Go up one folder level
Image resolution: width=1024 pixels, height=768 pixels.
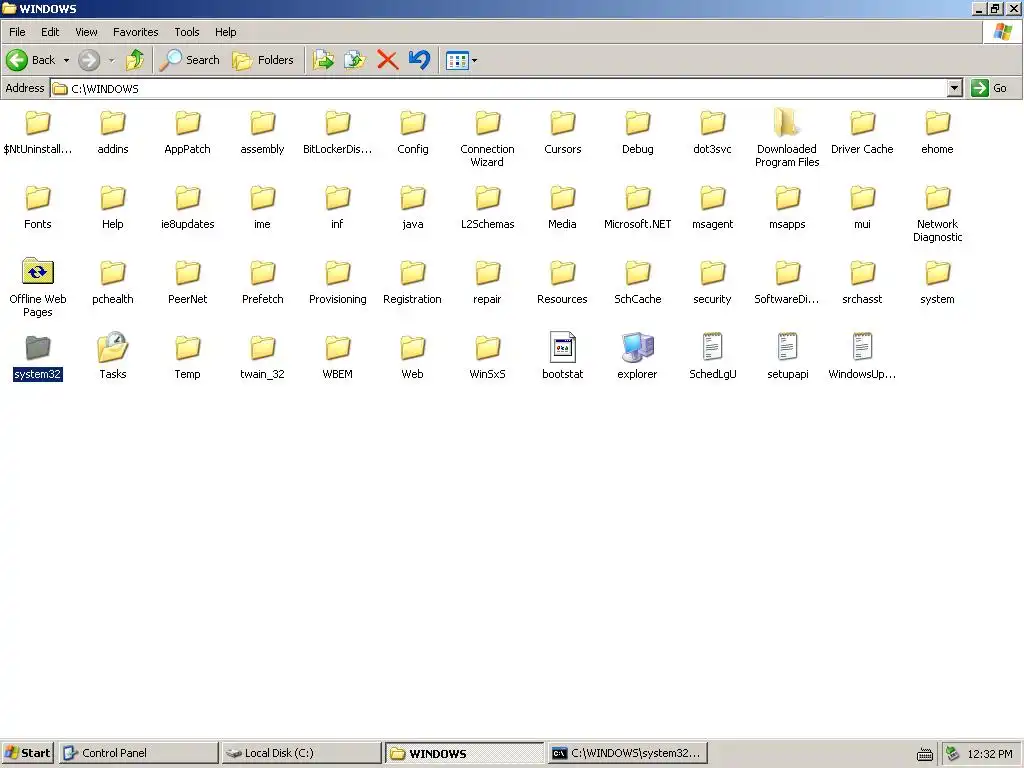[135, 60]
